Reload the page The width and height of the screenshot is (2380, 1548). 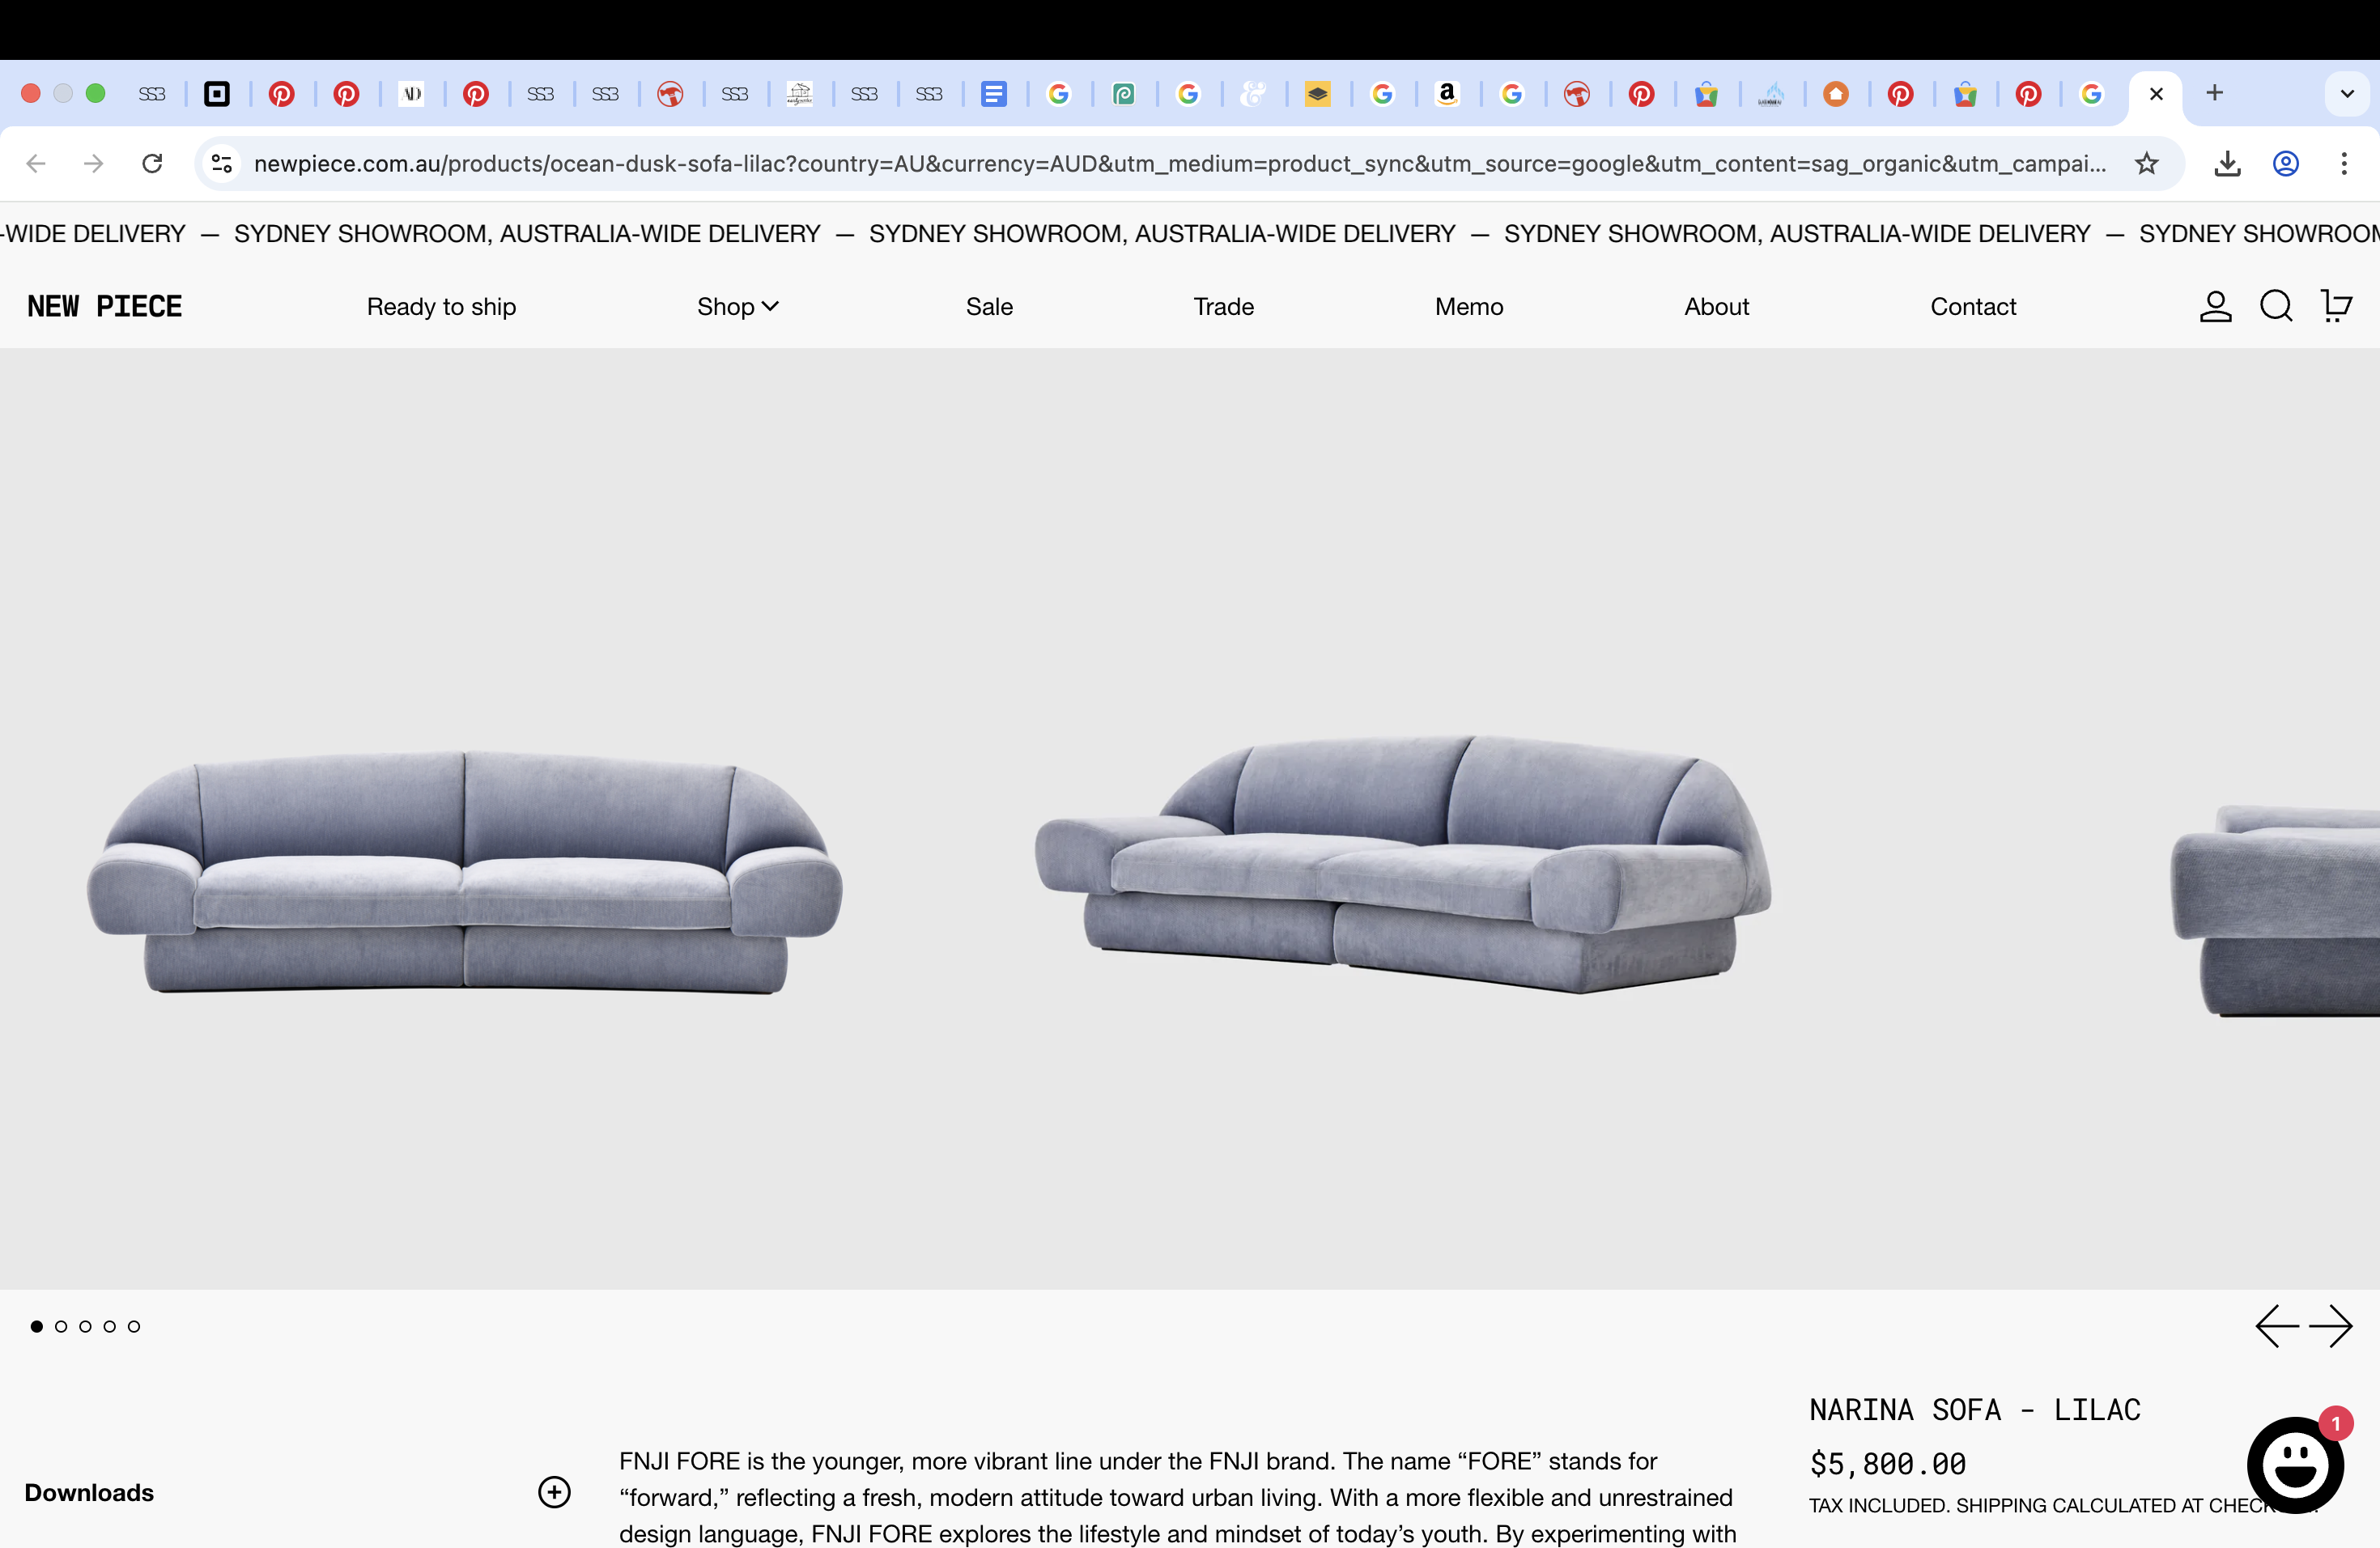click(x=152, y=163)
